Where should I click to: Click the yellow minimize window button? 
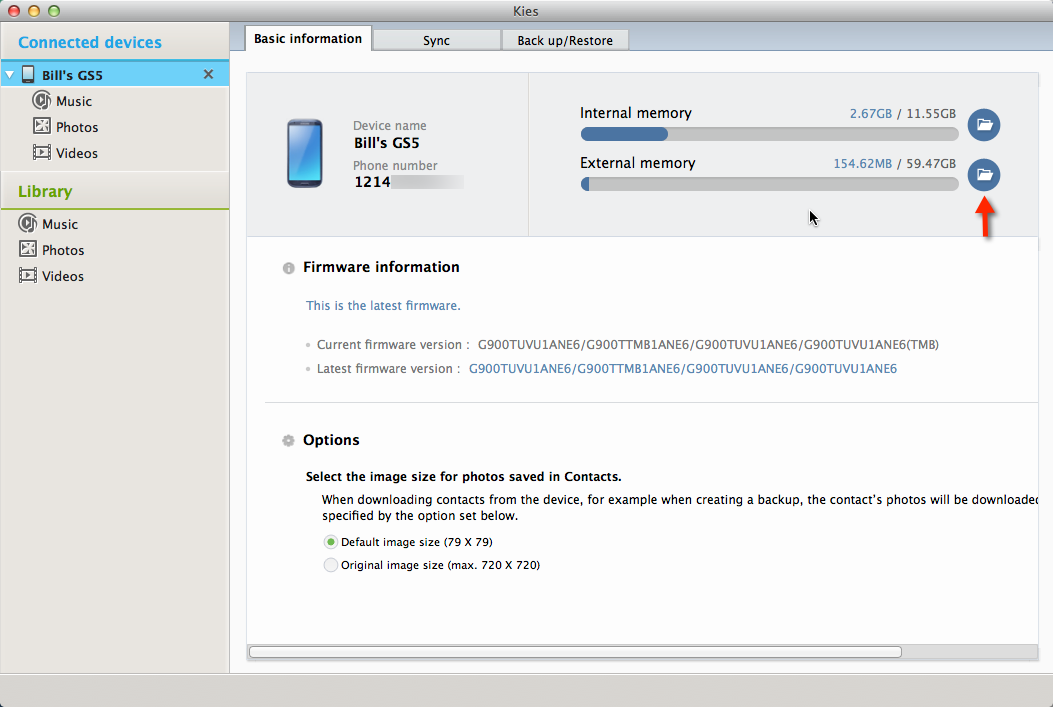tap(34, 11)
